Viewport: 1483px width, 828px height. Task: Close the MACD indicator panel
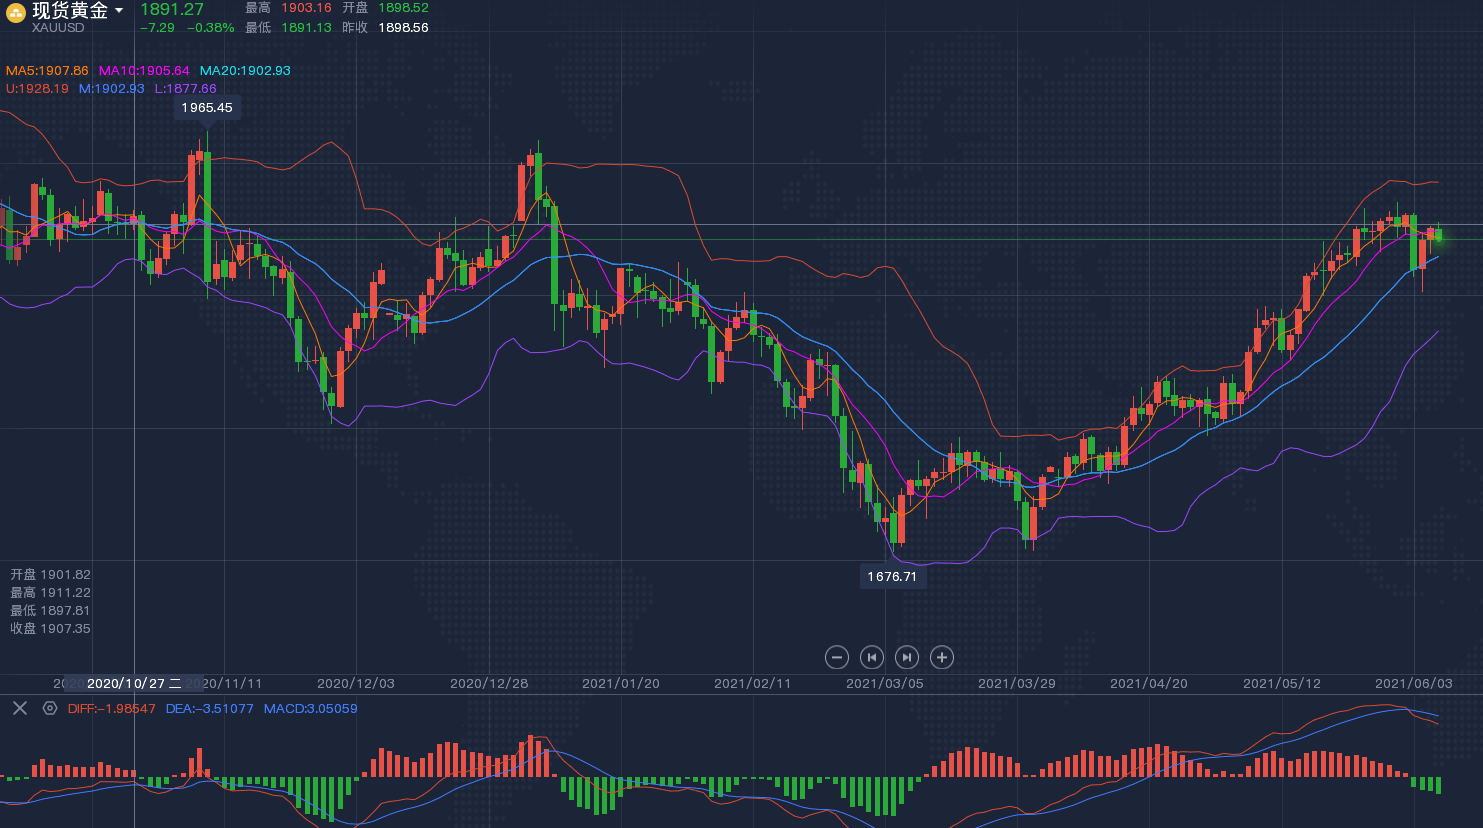tap(20, 708)
